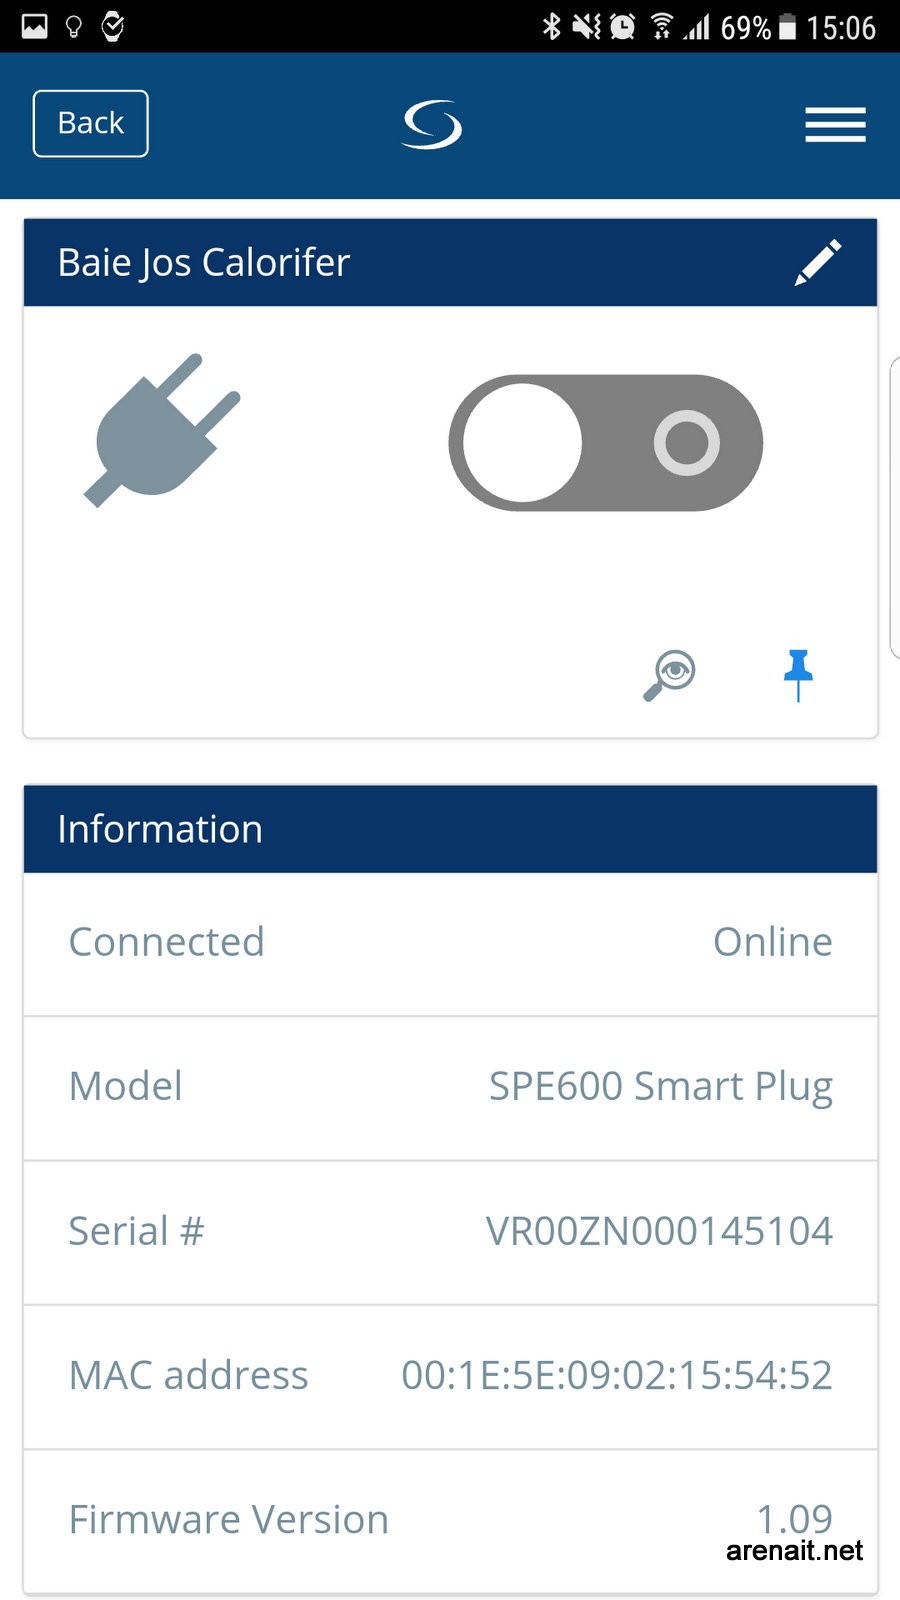Tap the SPE600 Smart Plug model value

(x=660, y=1086)
